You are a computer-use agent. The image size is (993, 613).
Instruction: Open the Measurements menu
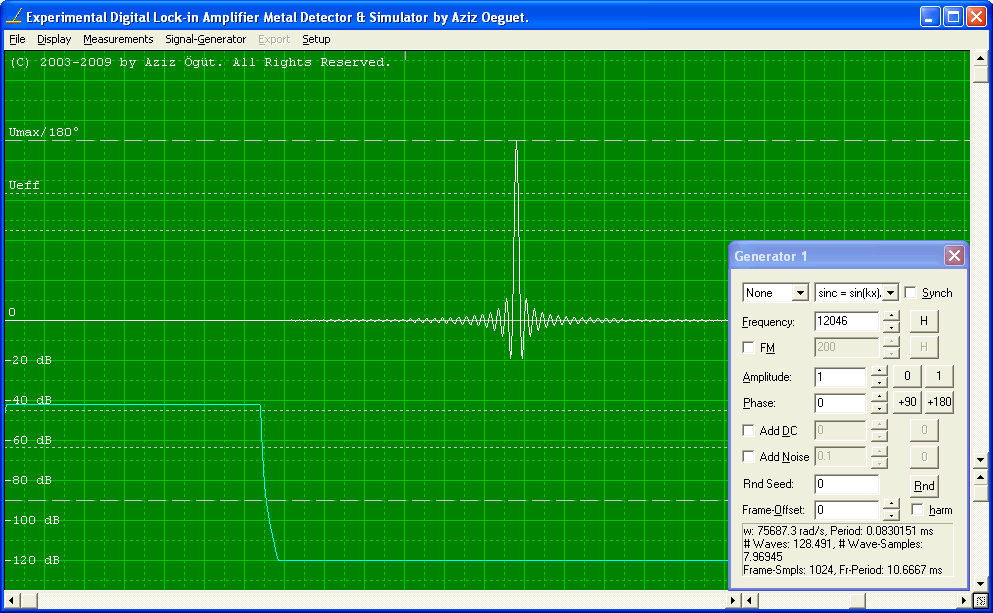(118, 39)
